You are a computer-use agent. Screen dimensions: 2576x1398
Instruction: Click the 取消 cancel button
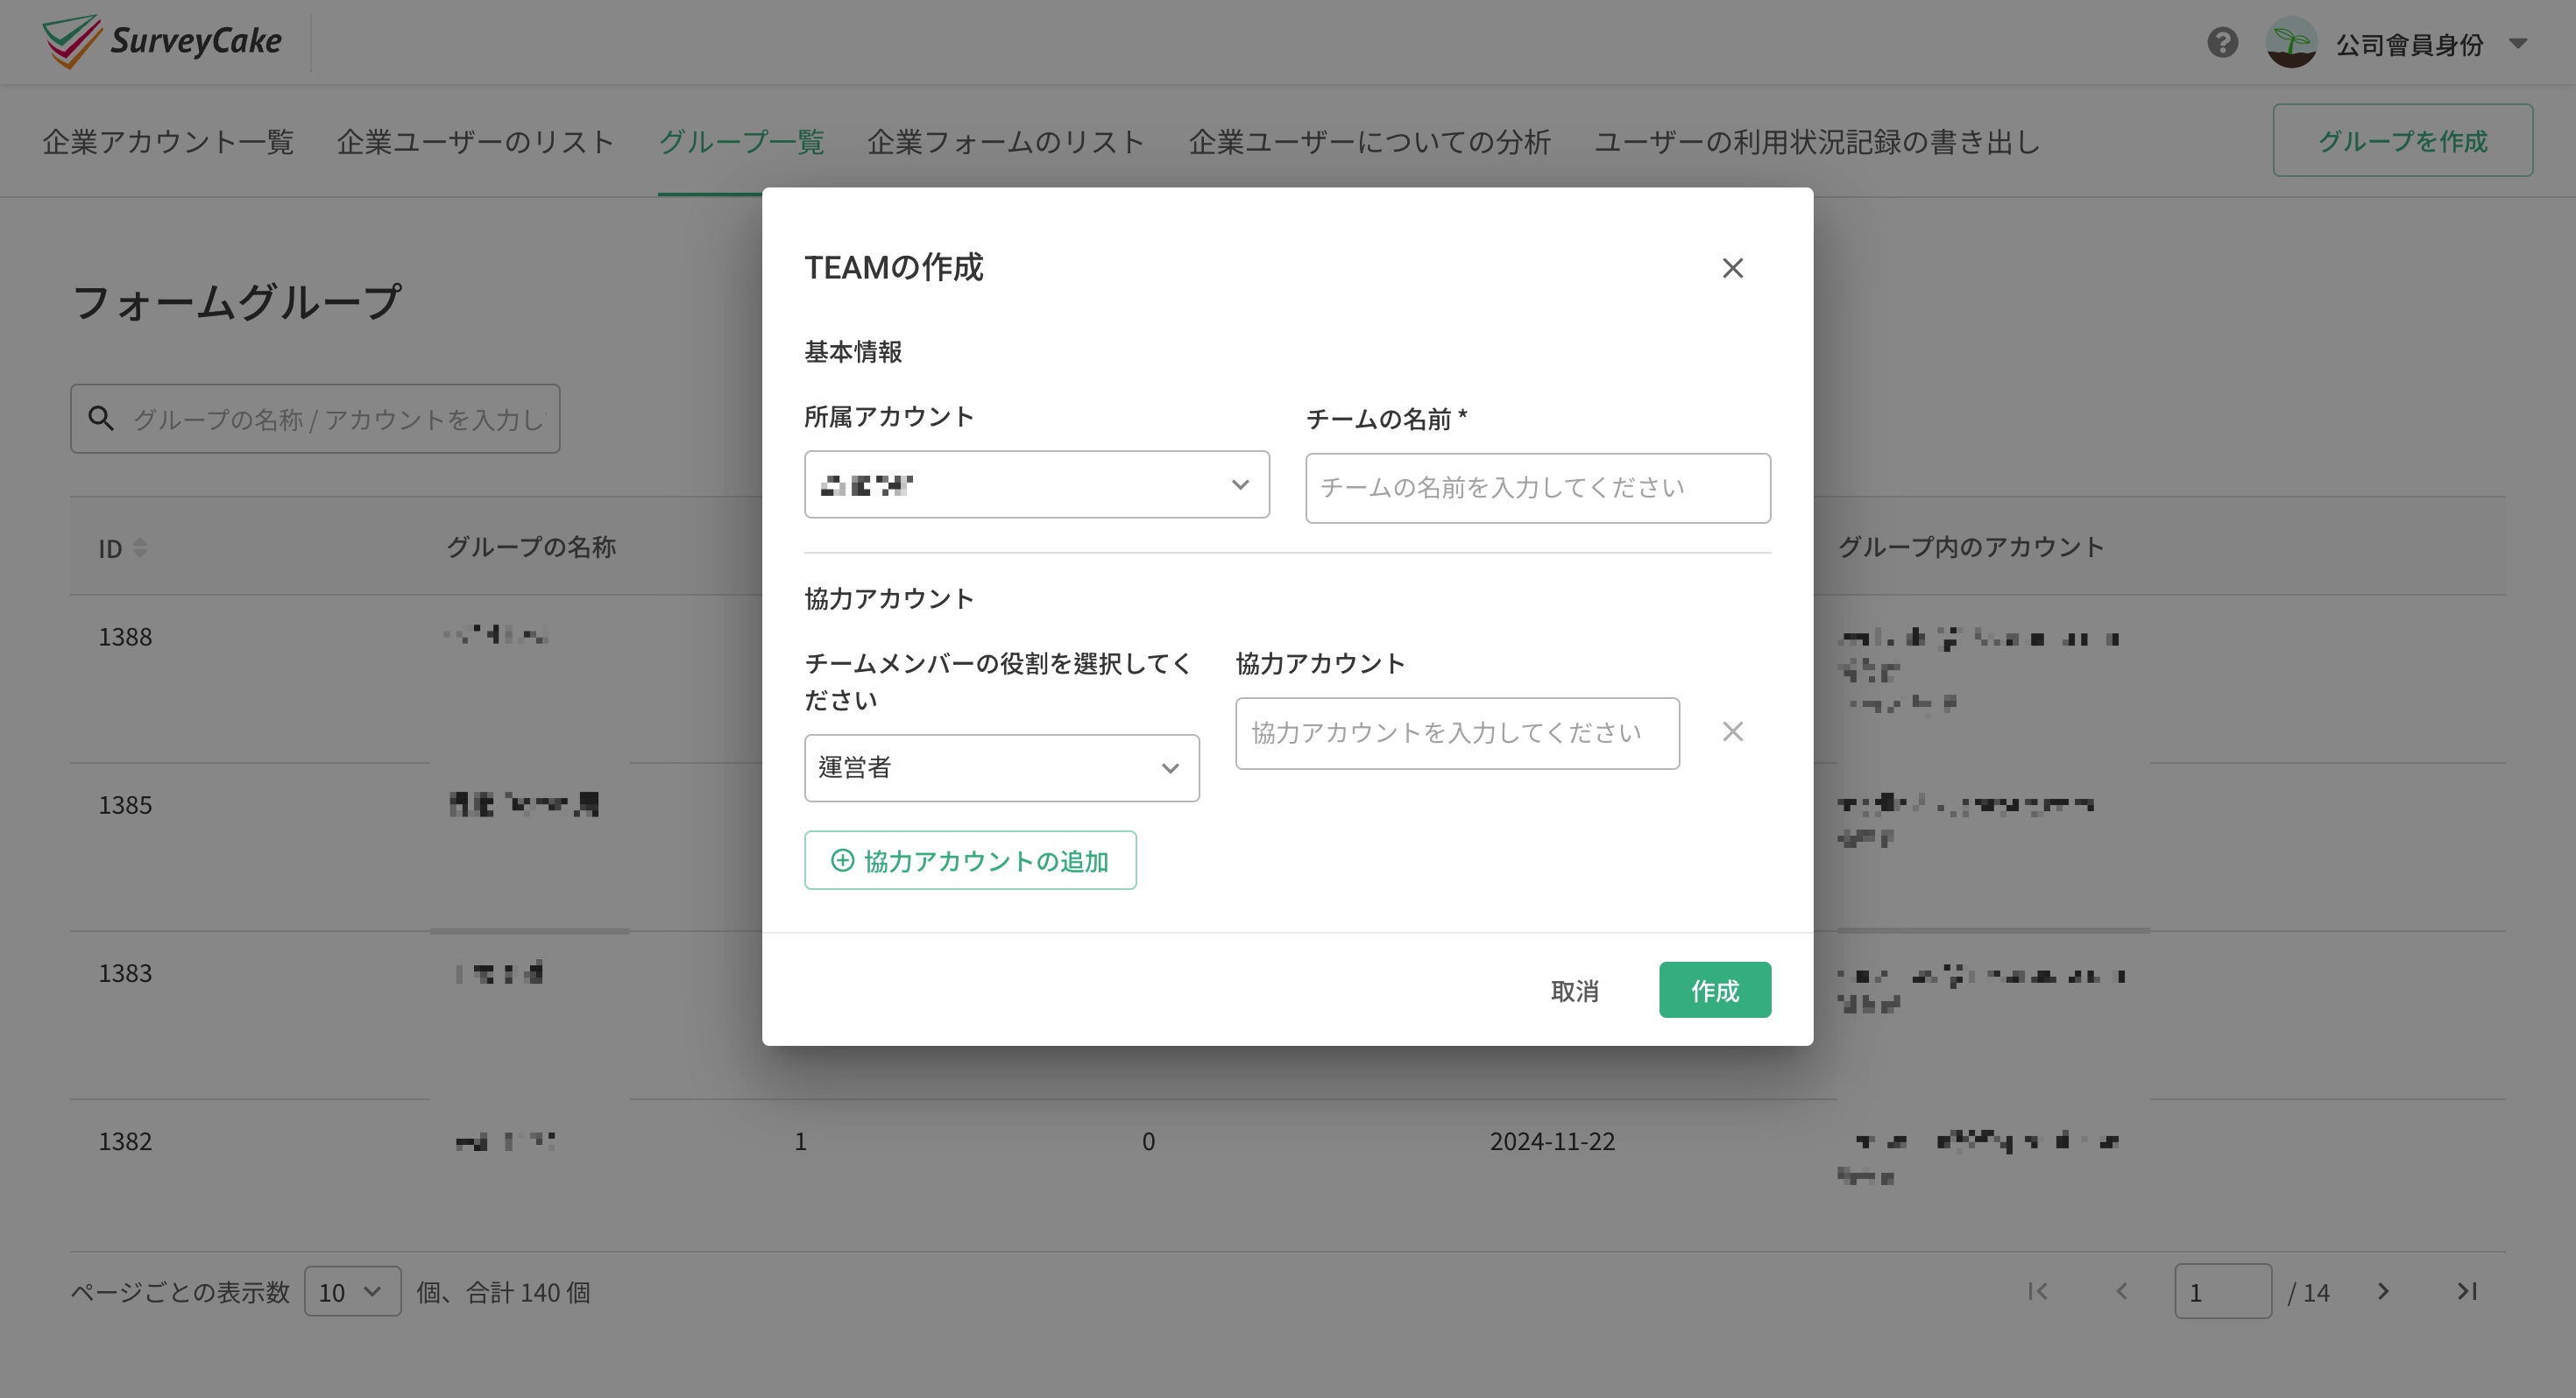[1574, 991]
